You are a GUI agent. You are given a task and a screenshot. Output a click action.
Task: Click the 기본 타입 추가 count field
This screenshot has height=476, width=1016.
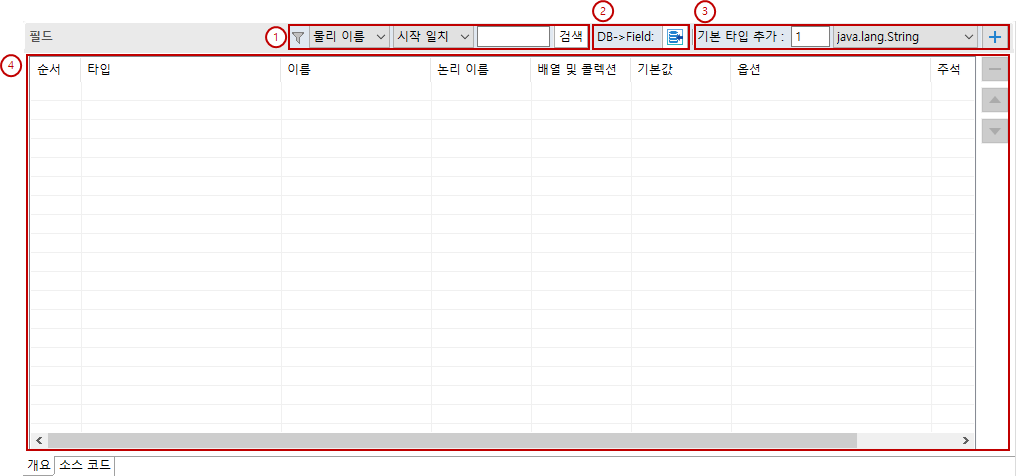click(810, 37)
